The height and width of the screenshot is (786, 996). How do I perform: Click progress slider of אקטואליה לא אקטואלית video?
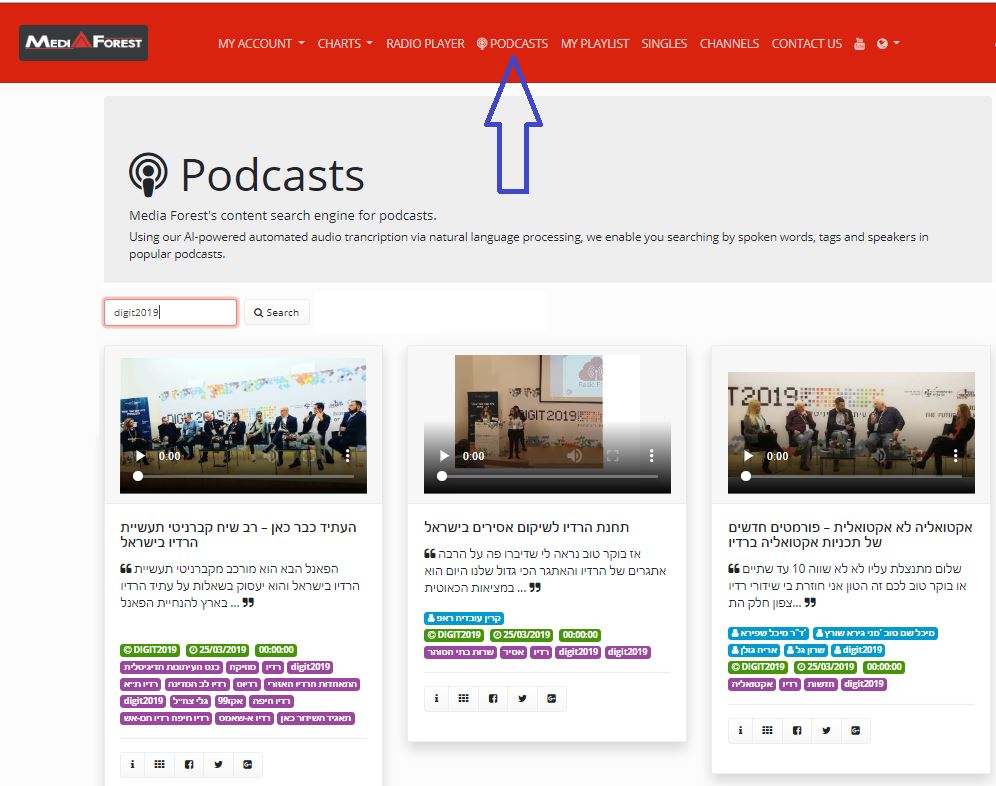pos(851,476)
